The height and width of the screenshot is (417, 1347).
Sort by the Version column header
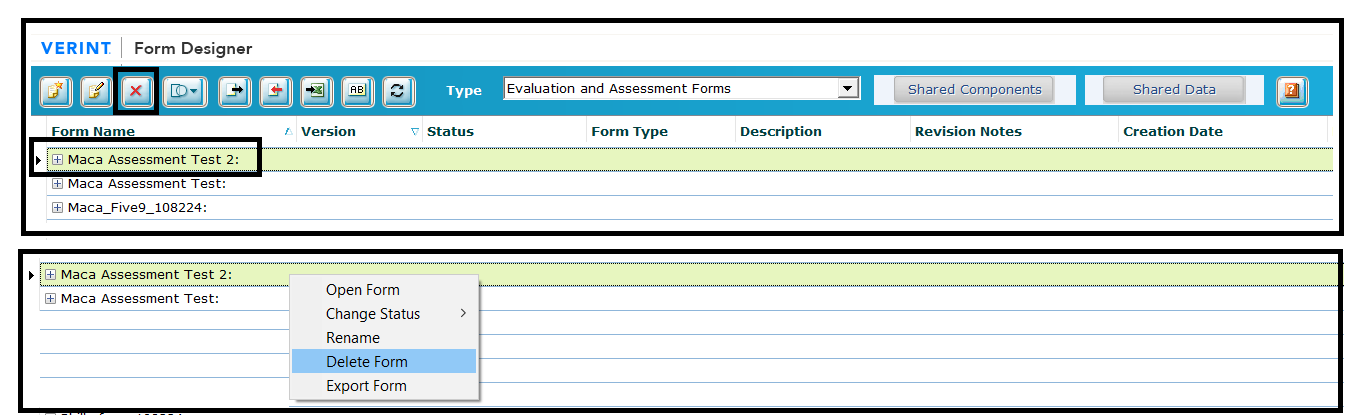point(328,131)
